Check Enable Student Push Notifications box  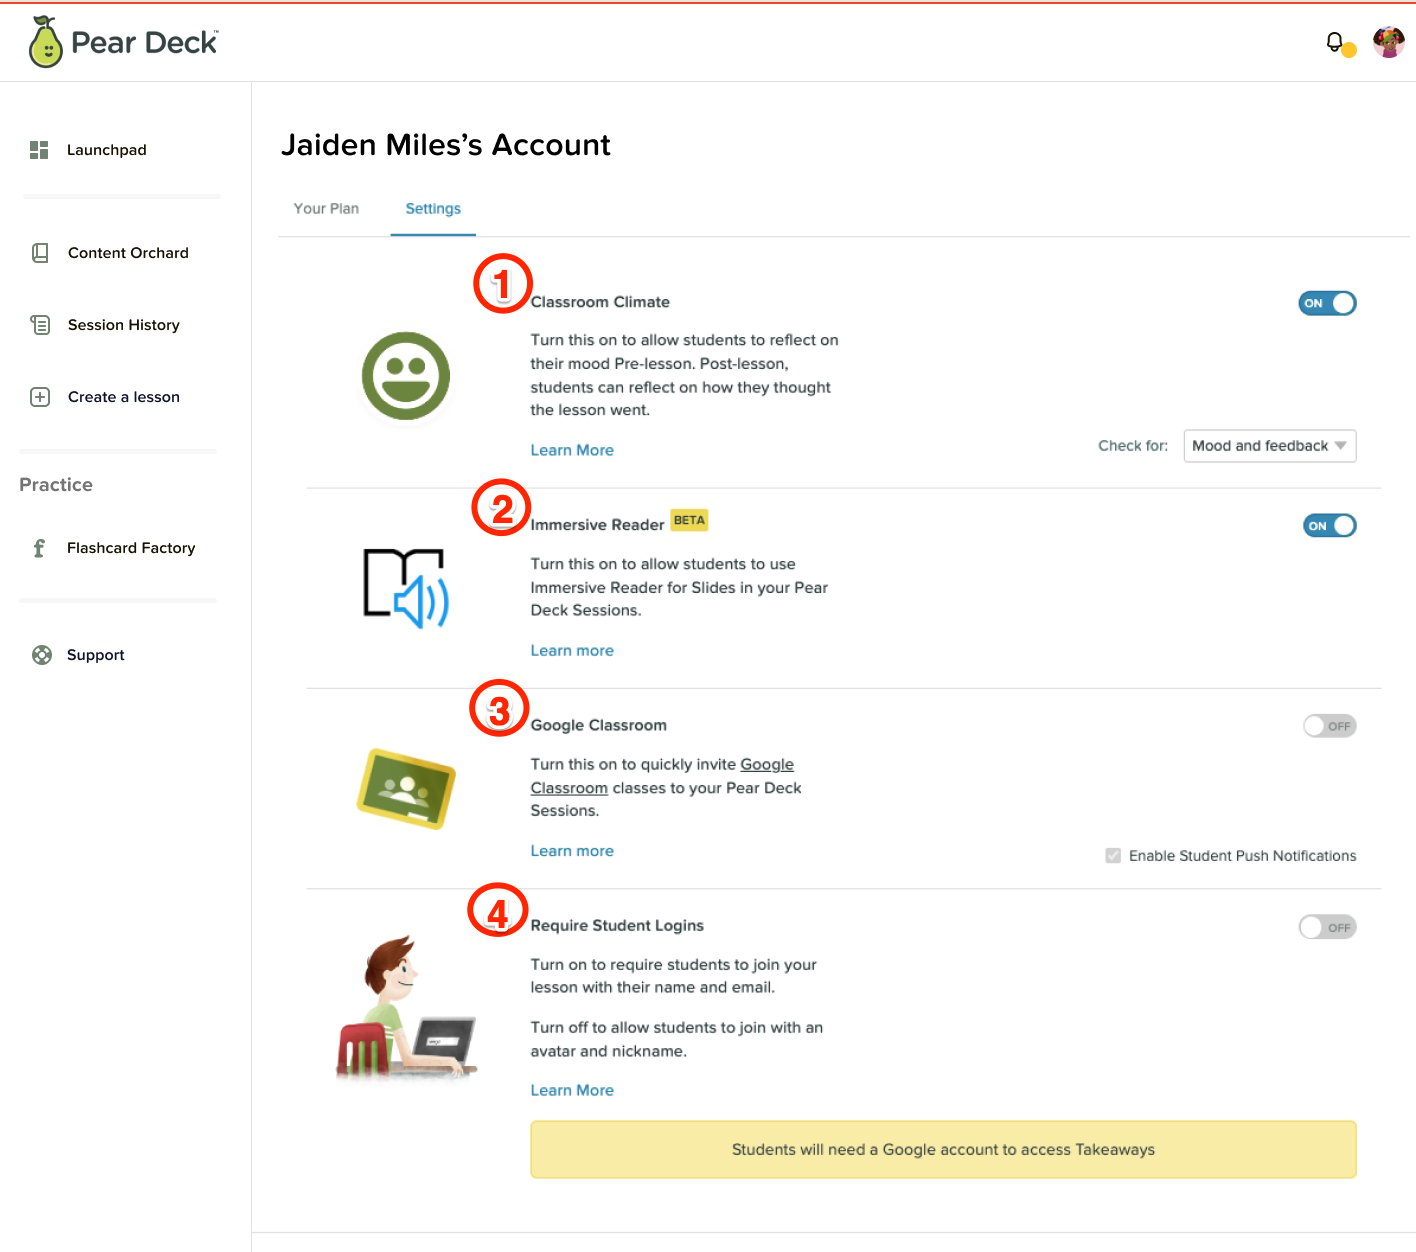[x=1113, y=856]
